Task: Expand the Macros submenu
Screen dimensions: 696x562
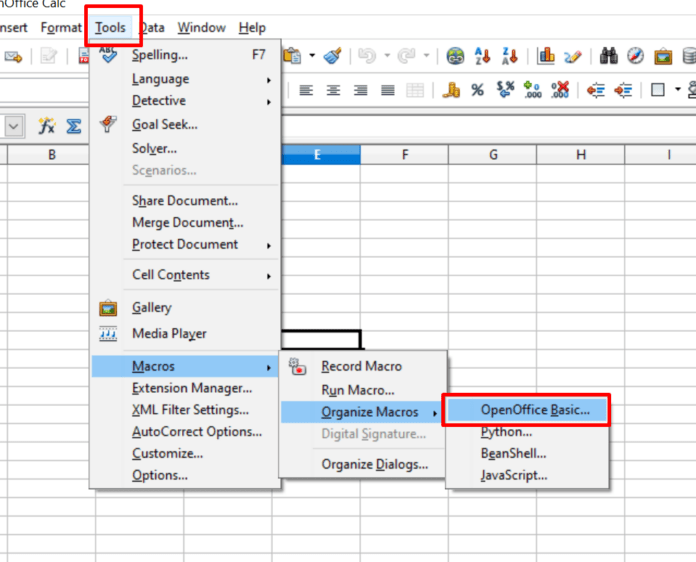Action: 186,366
